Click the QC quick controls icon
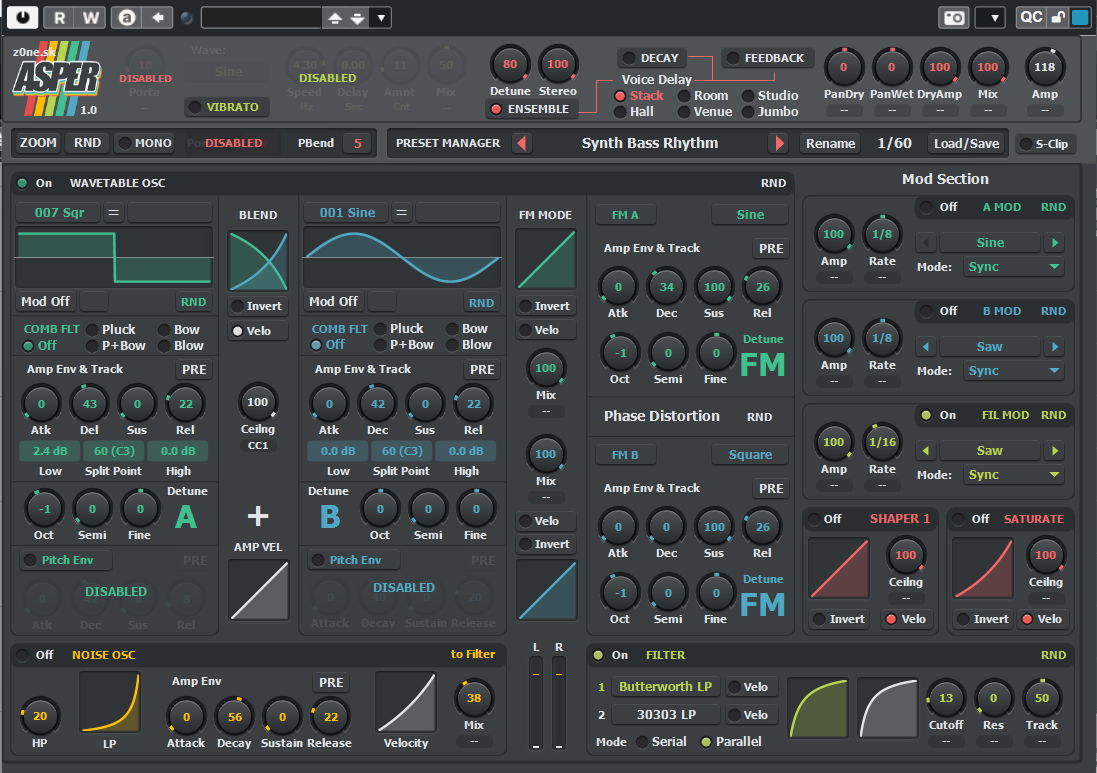The image size is (1097, 773). coord(1030,17)
